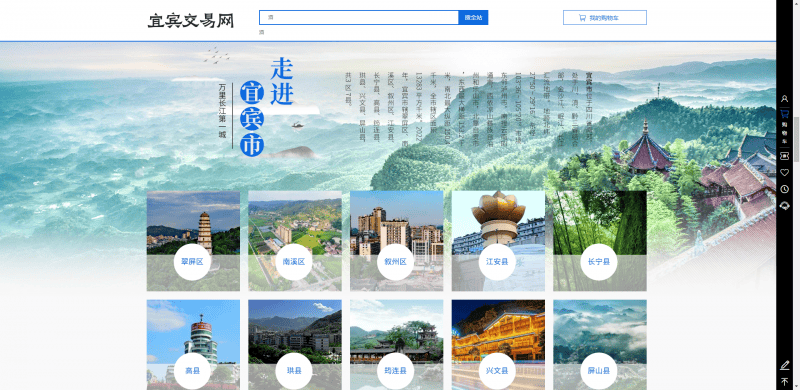Click the 搜全站 search button
The image size is (800, 390).
473,17
